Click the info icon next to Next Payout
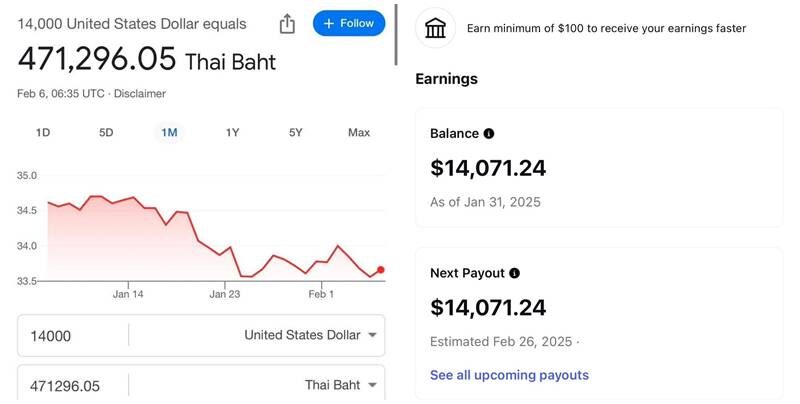The width and height of the screenshot is (800, 404). [514, 273]
